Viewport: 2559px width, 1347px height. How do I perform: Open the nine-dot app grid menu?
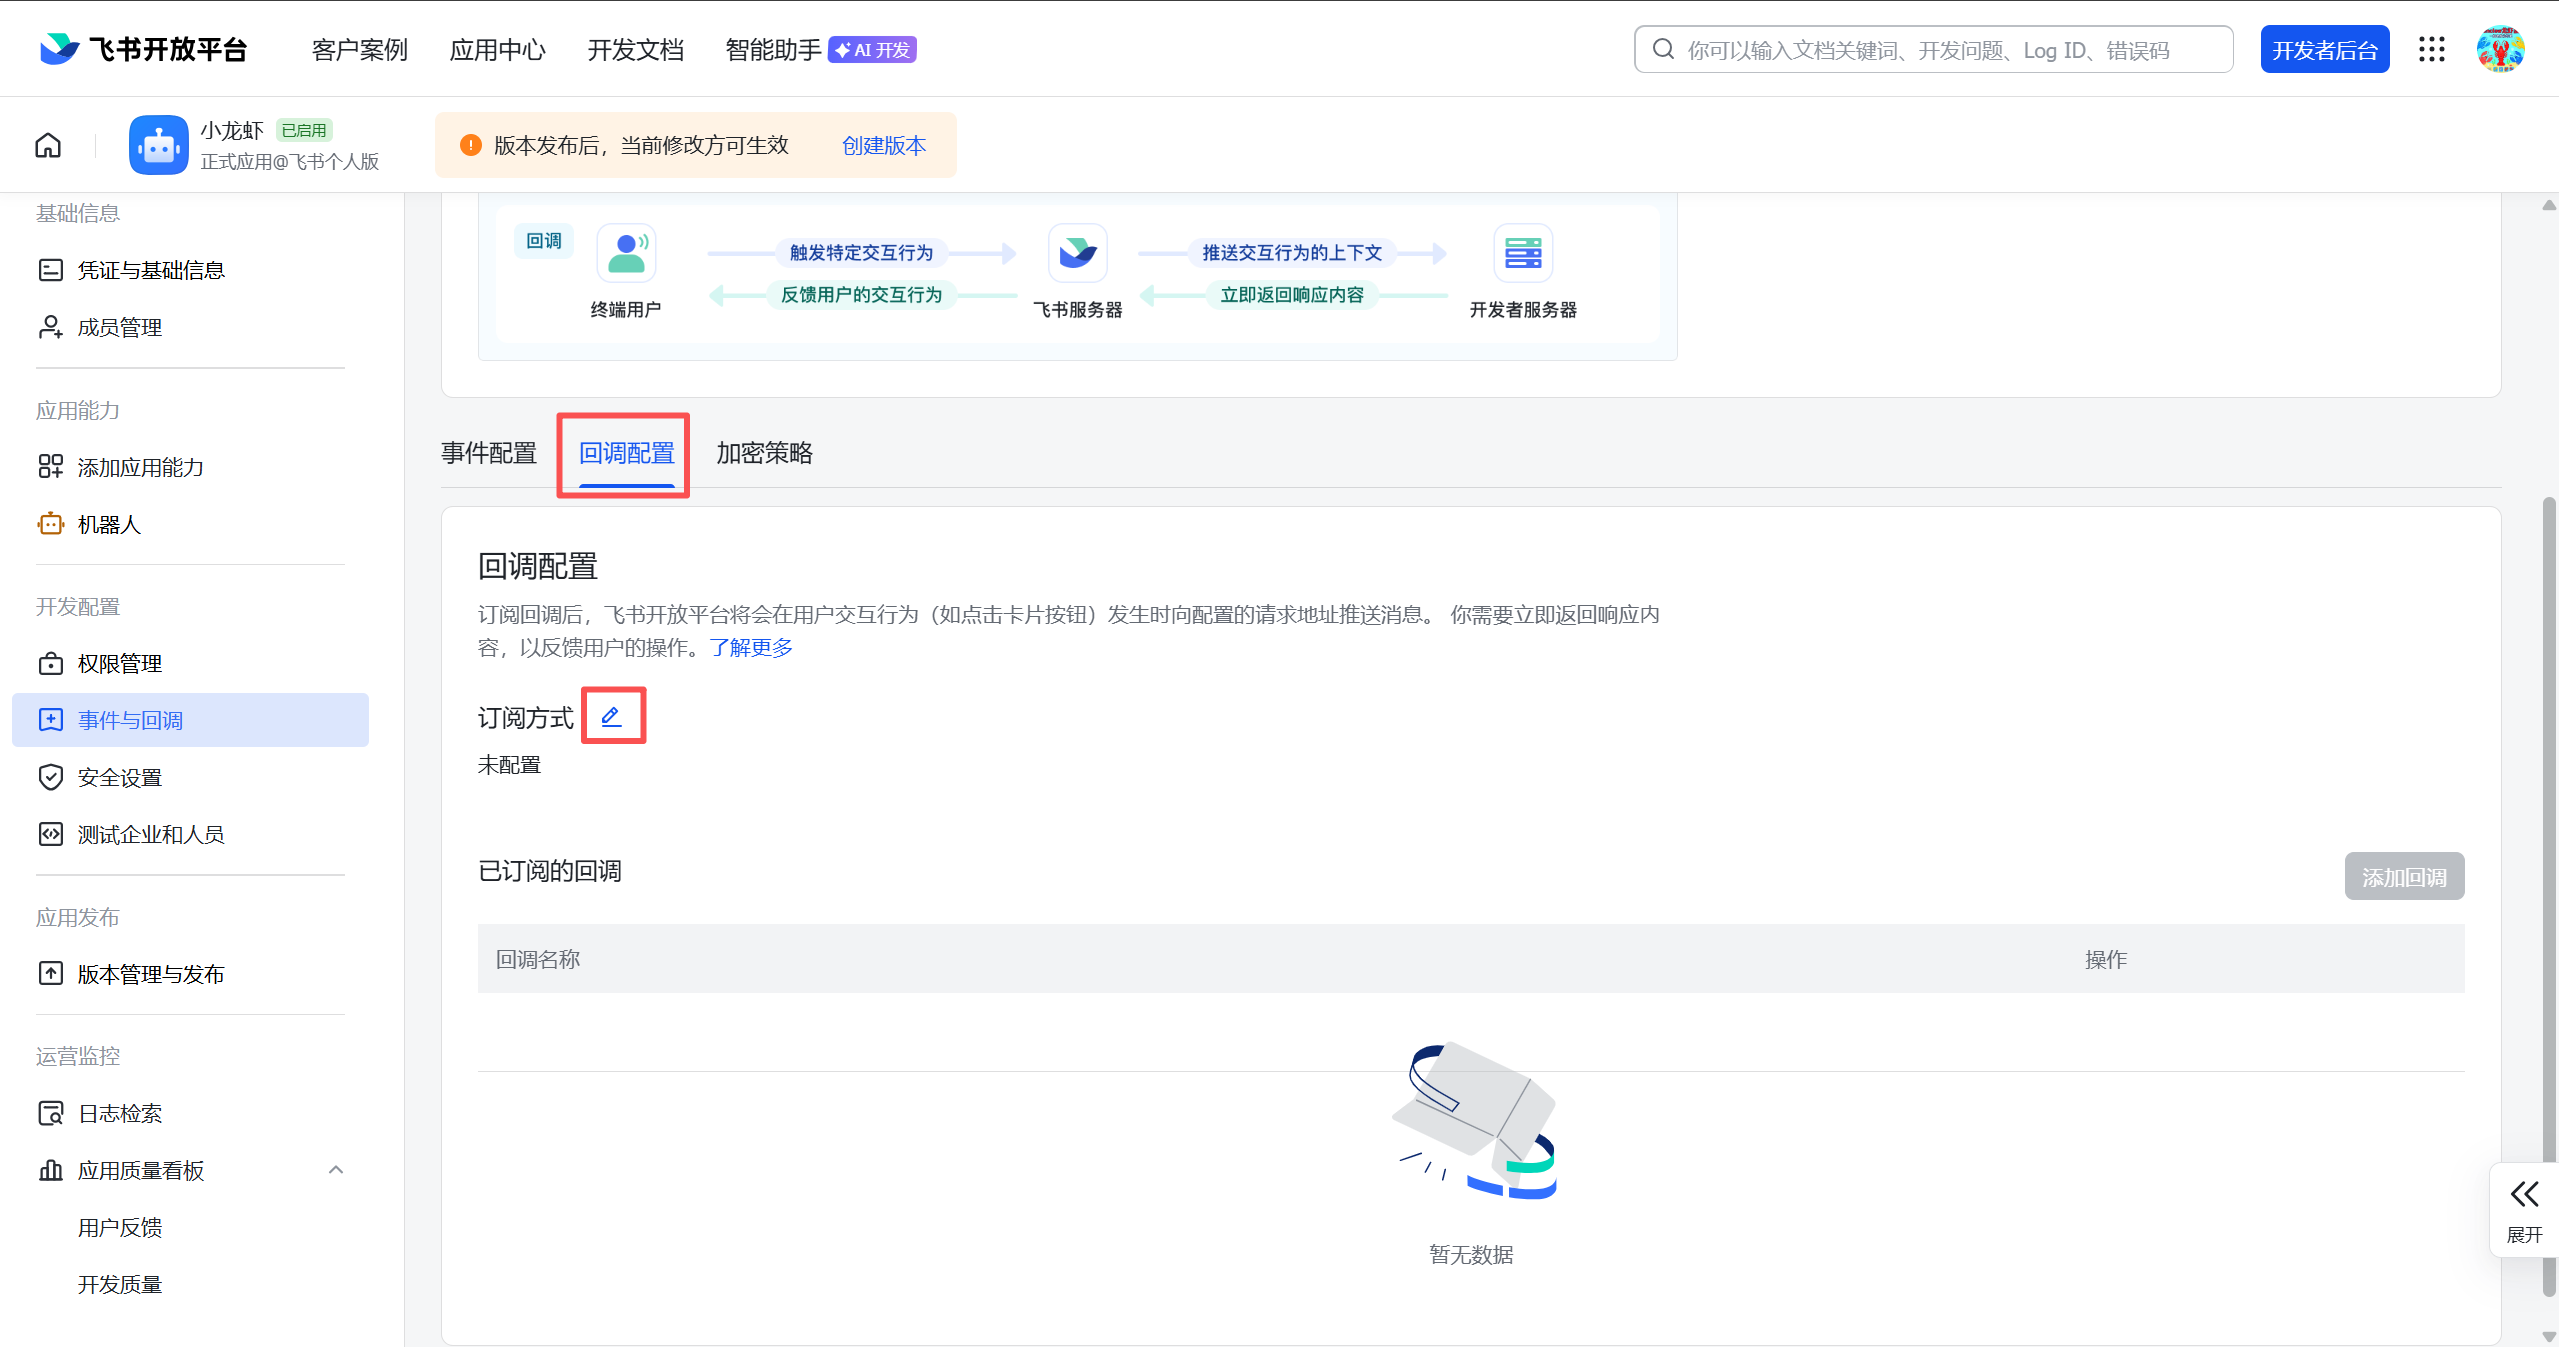tap(2431, 49)
